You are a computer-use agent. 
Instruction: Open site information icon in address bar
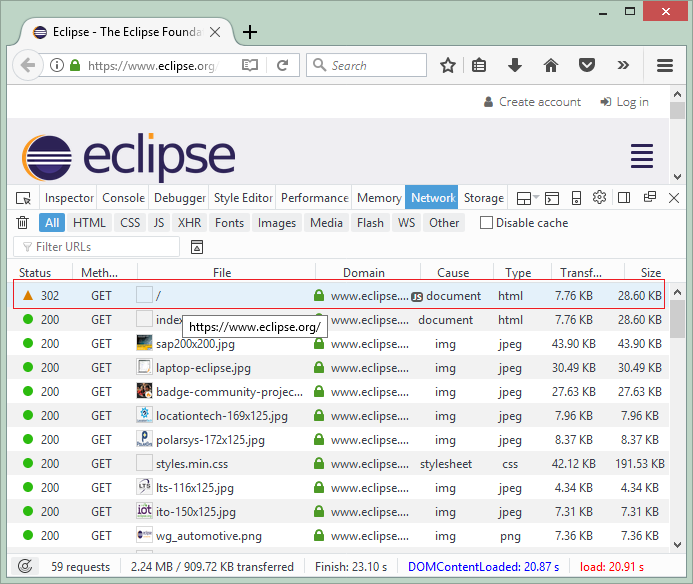(x=57, y=65)
